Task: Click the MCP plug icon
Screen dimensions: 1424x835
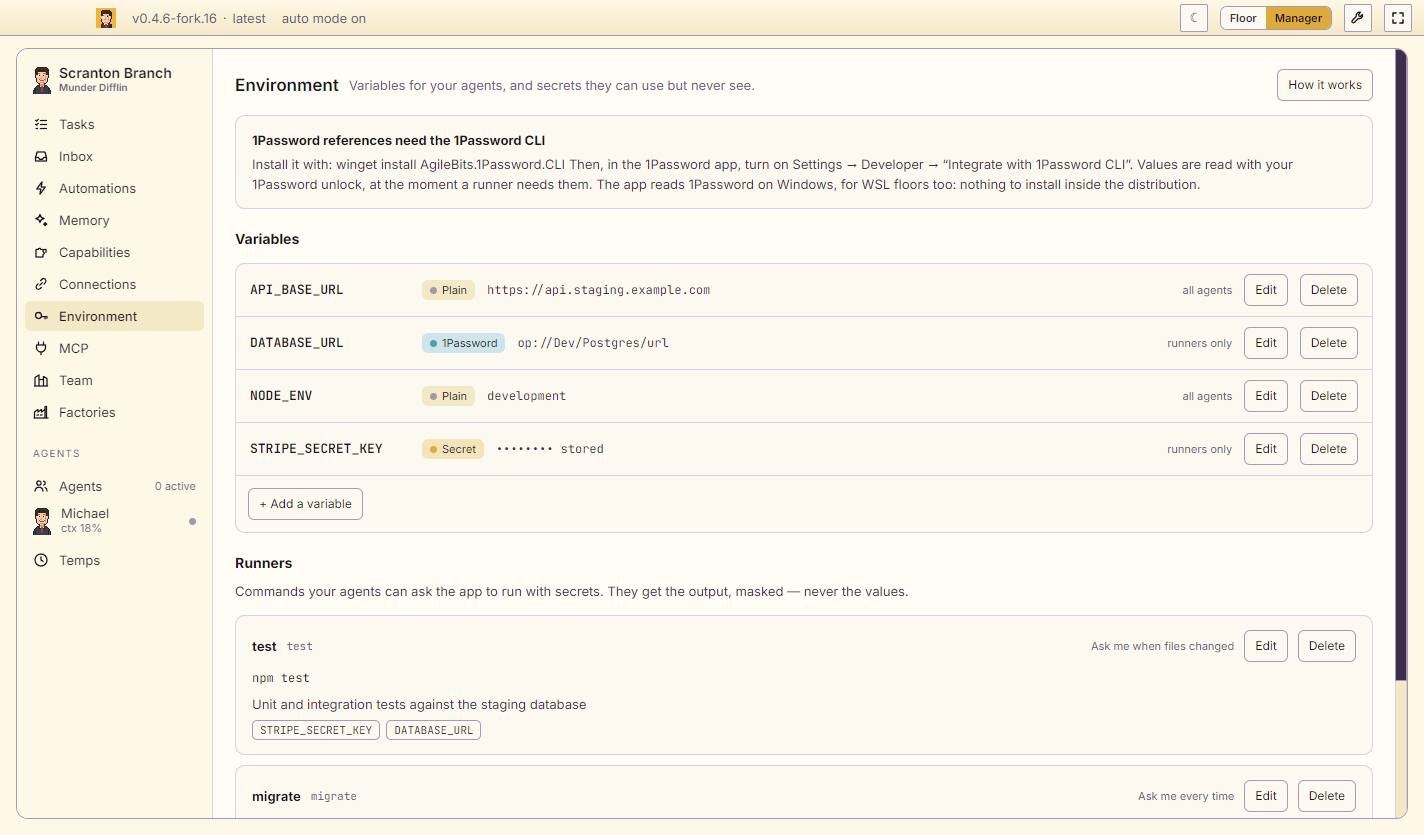Action: tap(41, 349)
